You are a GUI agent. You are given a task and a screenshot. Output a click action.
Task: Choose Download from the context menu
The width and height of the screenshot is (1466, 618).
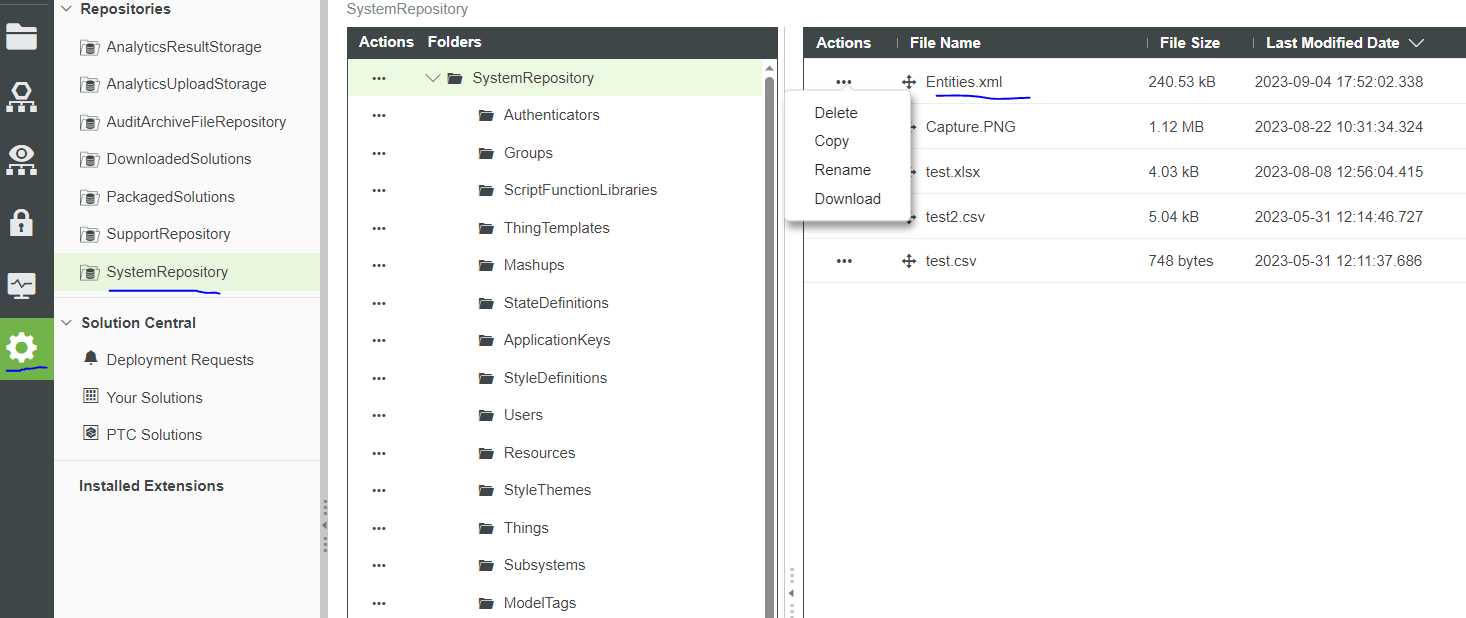[x=847, y=198]
